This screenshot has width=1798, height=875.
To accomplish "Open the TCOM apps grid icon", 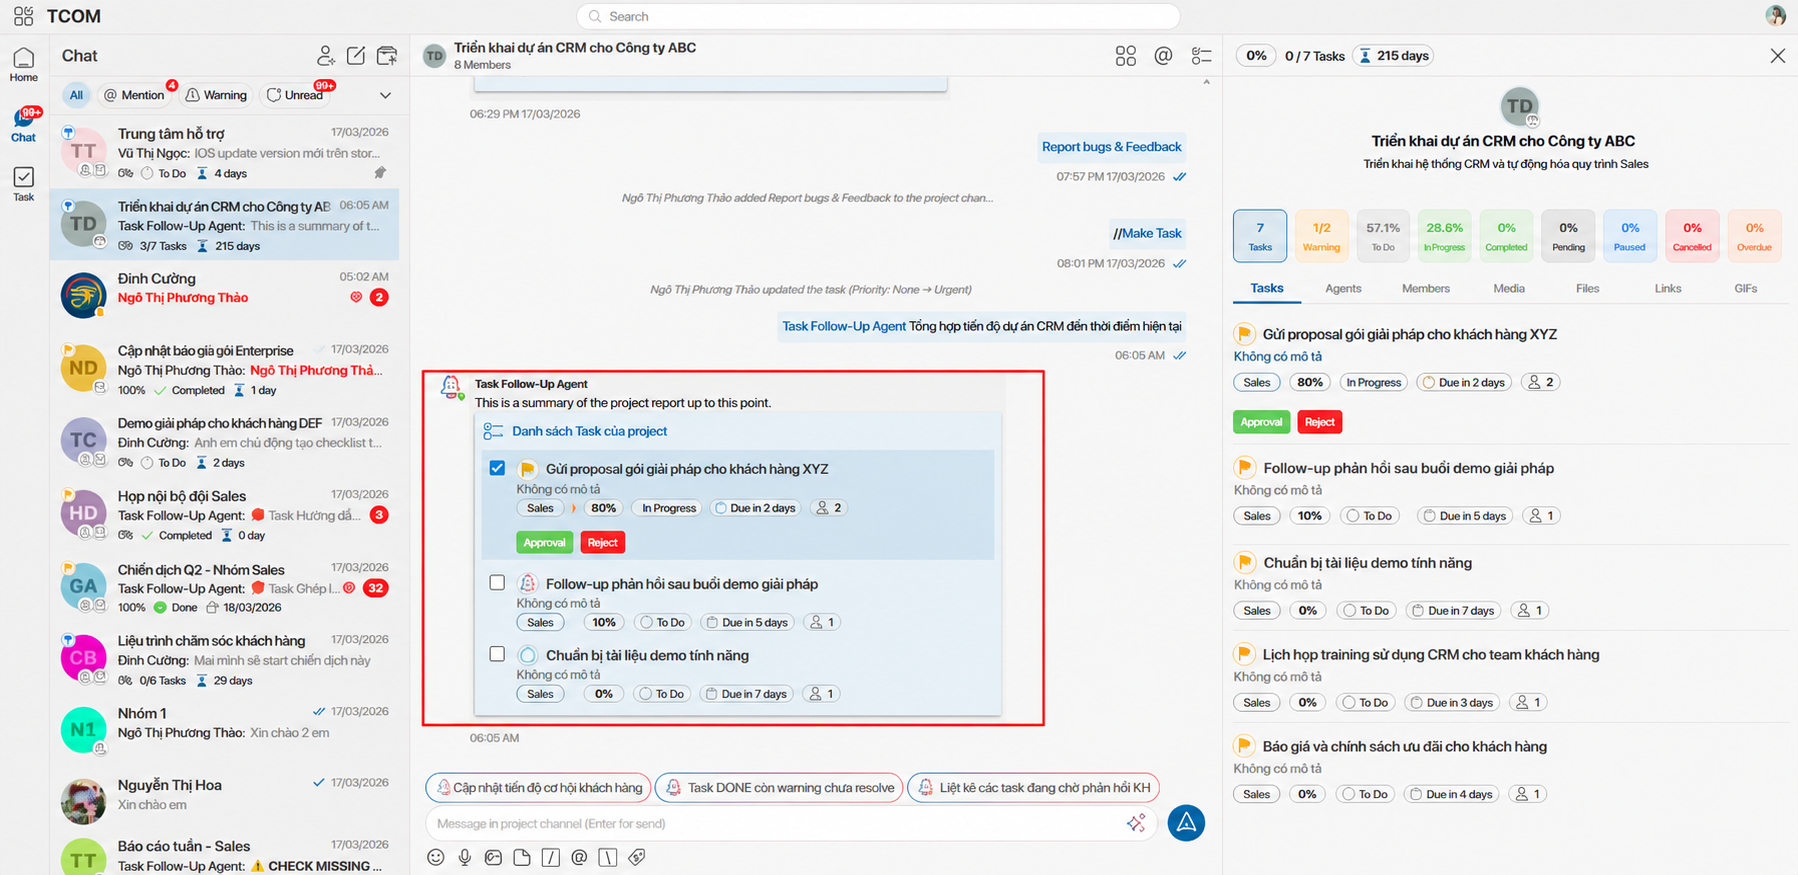I will (23, 16).
